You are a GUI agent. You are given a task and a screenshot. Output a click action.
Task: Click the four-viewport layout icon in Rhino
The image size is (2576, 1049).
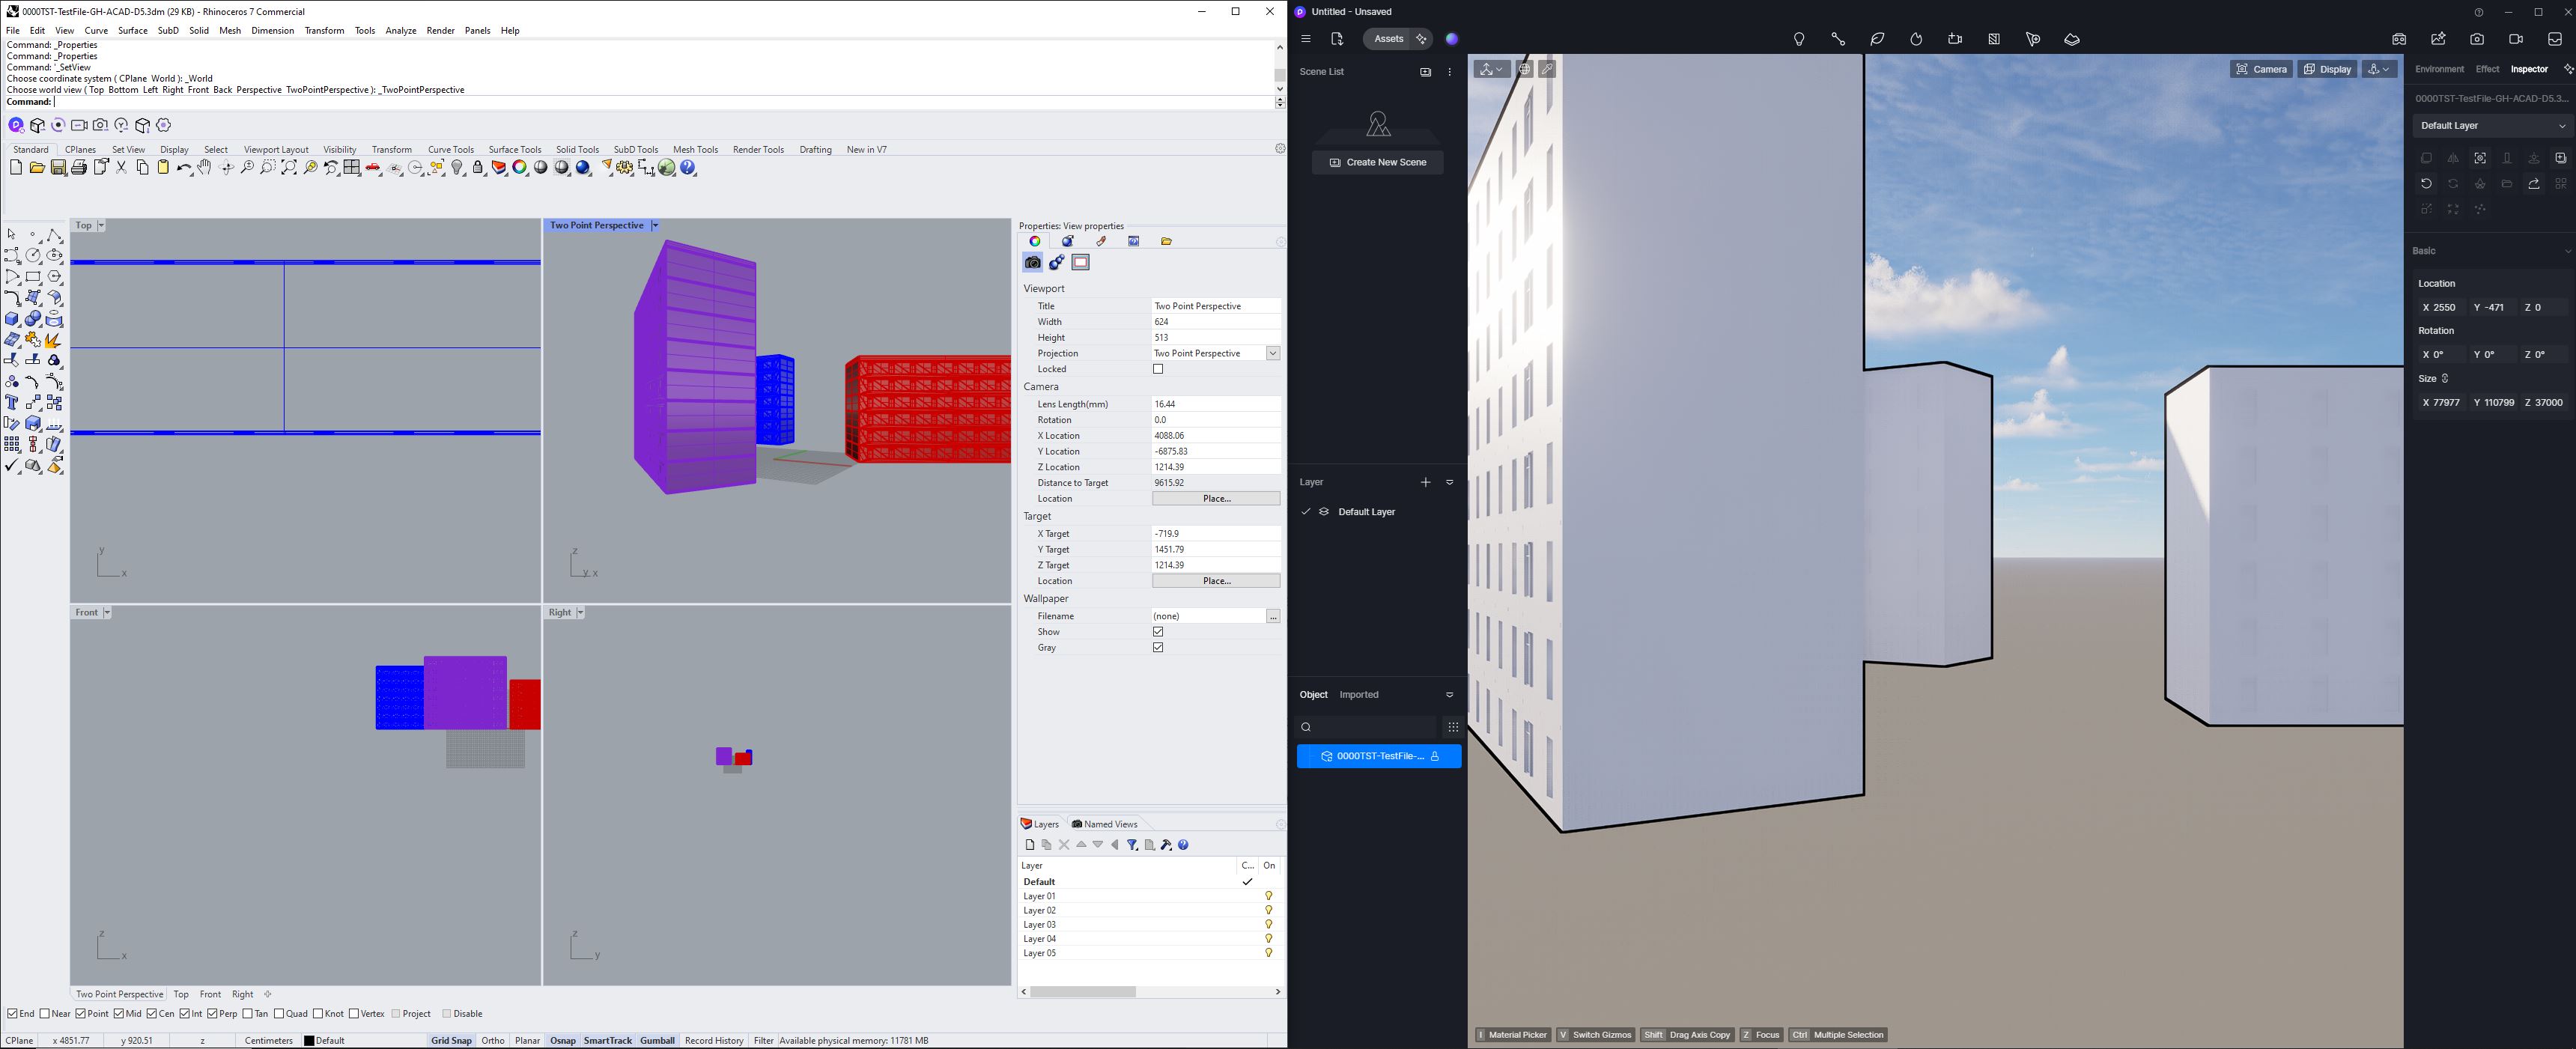pyautogui.click(x=352, y=168)
